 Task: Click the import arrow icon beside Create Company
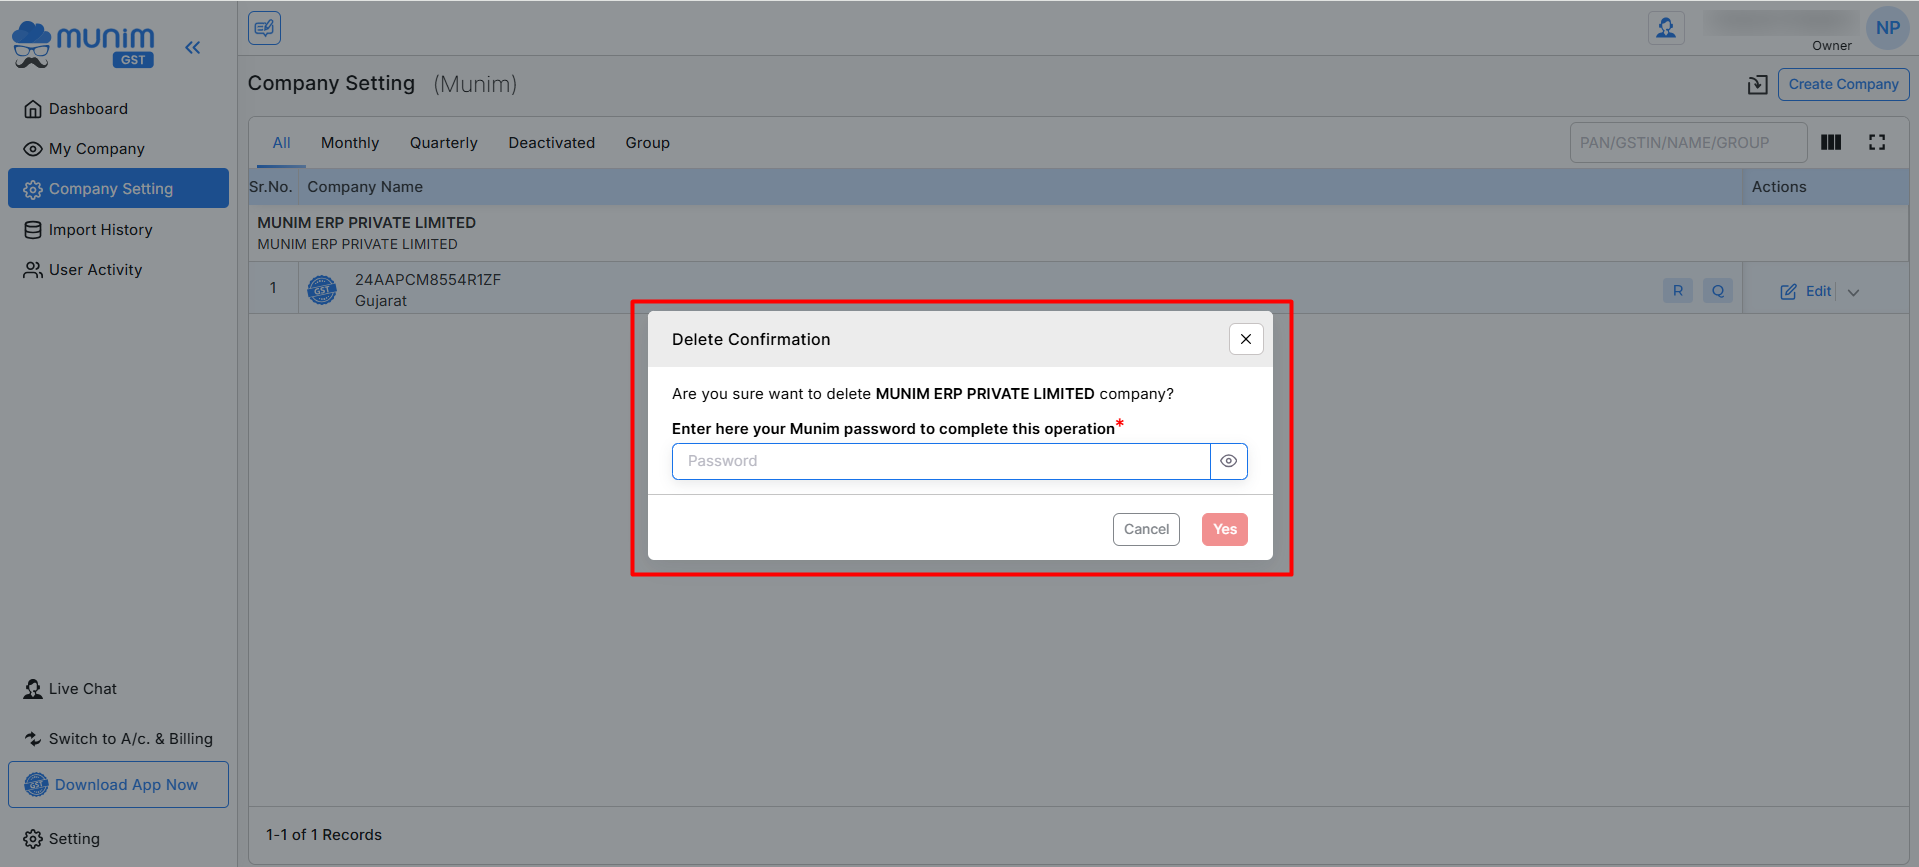[x=1757, y=85]
